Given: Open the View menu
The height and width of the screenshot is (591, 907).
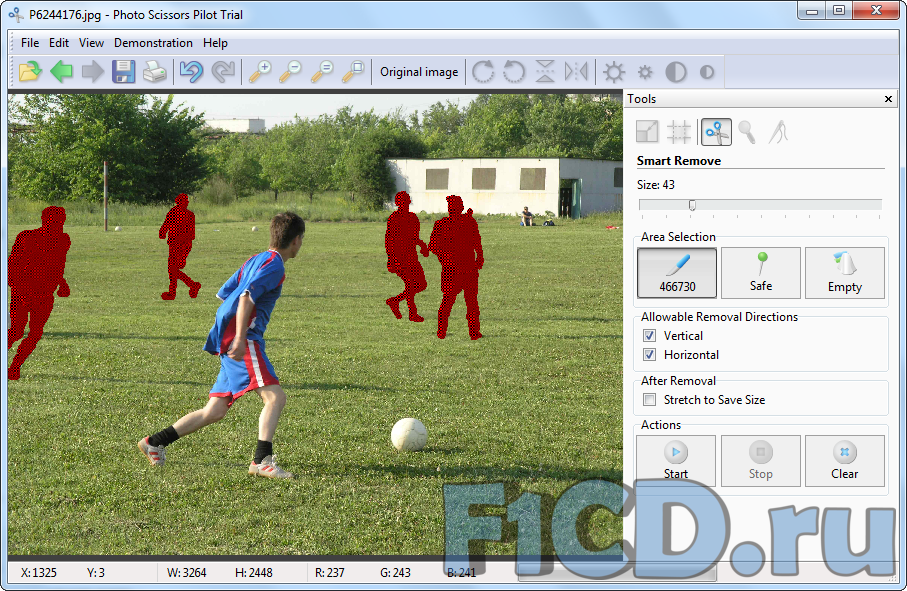Looking at the screenshot, I should coord(91,43).
